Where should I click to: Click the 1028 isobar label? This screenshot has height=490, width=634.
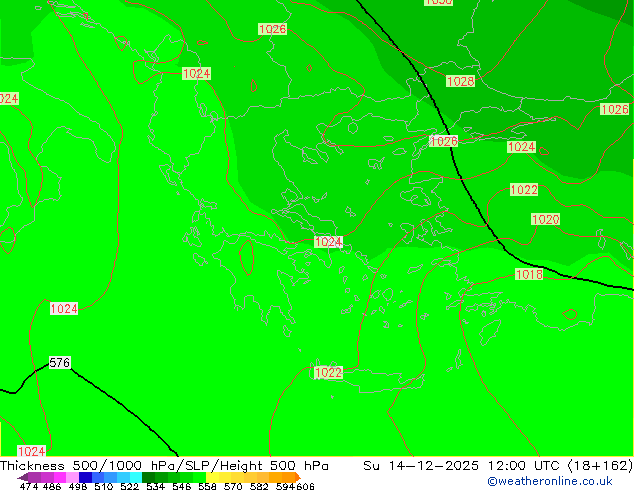(x=460, y=81)
